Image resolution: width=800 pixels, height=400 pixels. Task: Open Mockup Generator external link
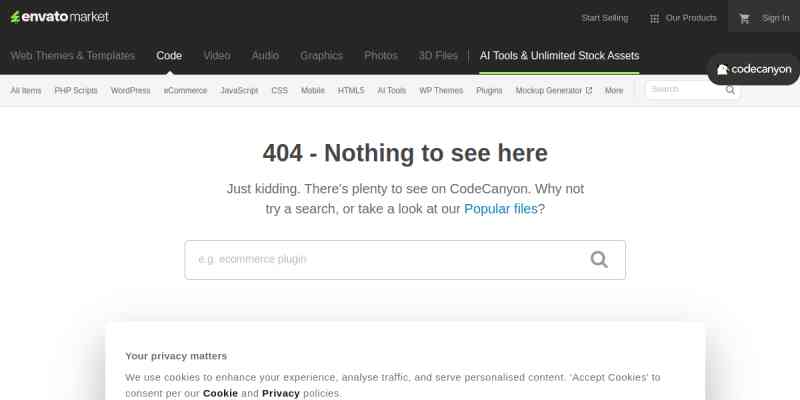click(x=553, y=90)
